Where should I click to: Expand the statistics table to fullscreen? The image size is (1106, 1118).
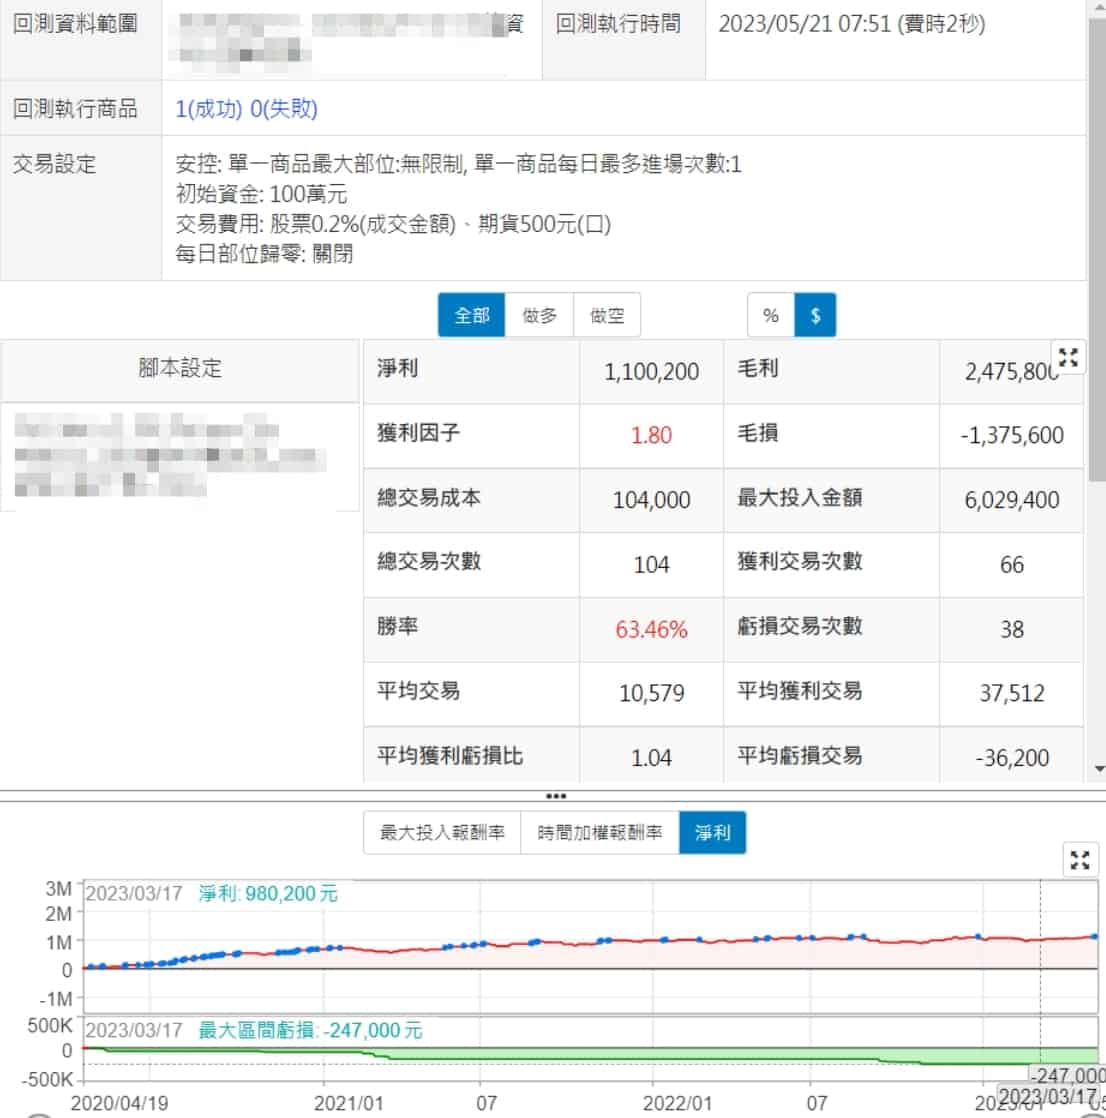(x=1068, y=358)
